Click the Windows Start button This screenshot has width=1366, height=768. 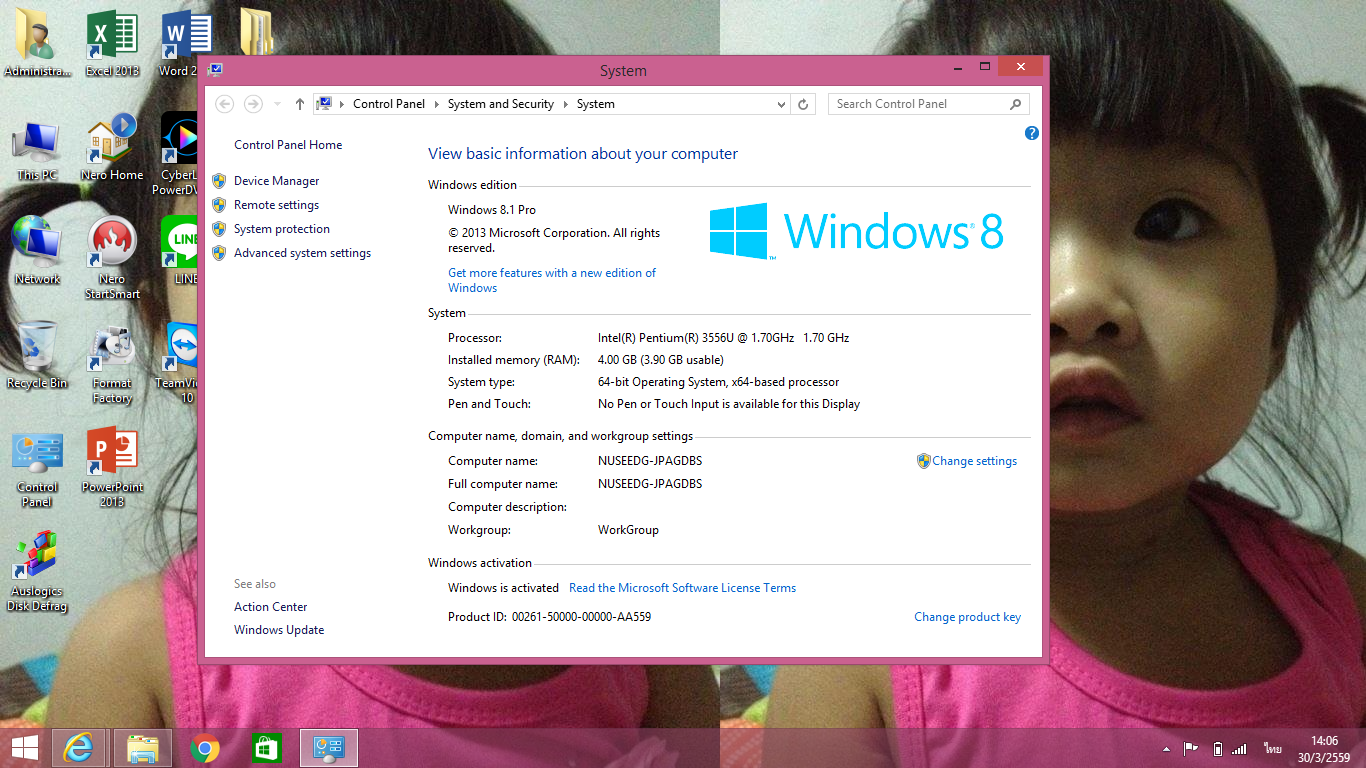pyautogui.click(x=25, y=748)
